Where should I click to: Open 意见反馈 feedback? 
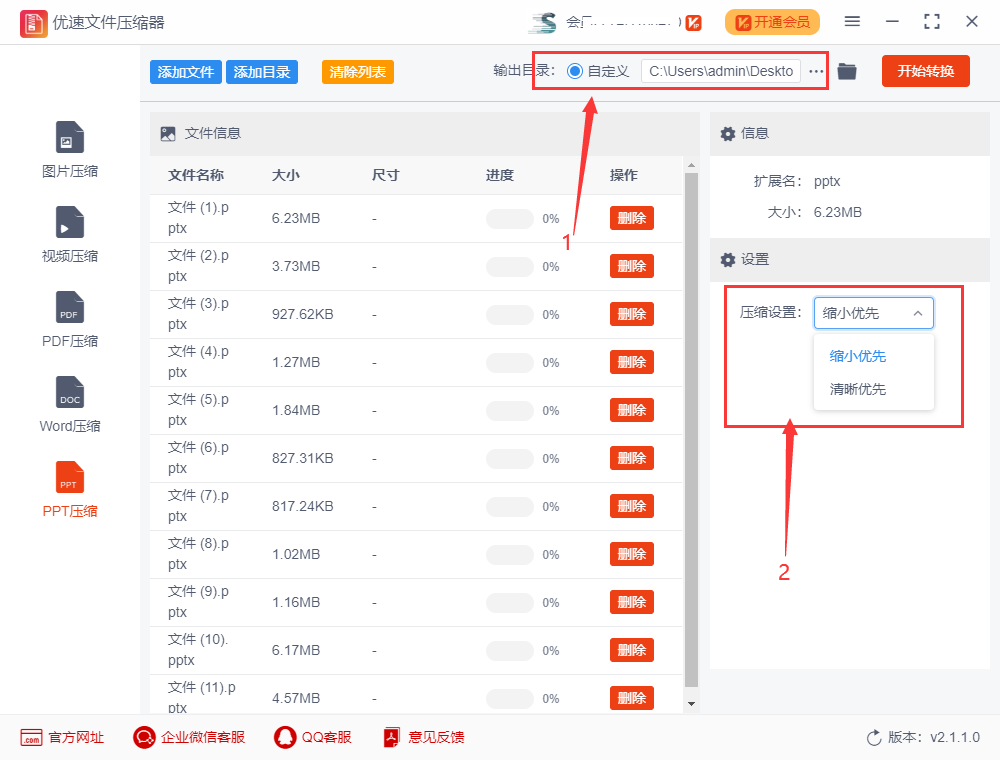(x=423, y=738)
